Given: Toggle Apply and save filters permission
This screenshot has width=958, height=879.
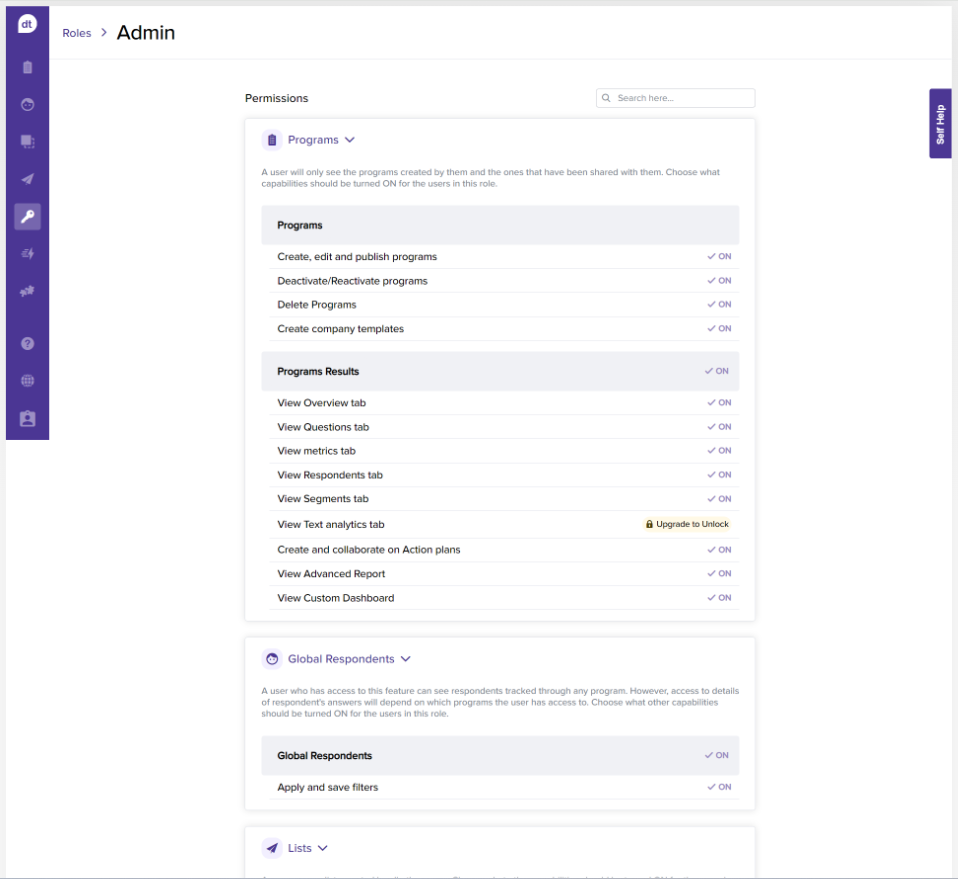Looking at the screenshot, I should [x=719, y=787].
